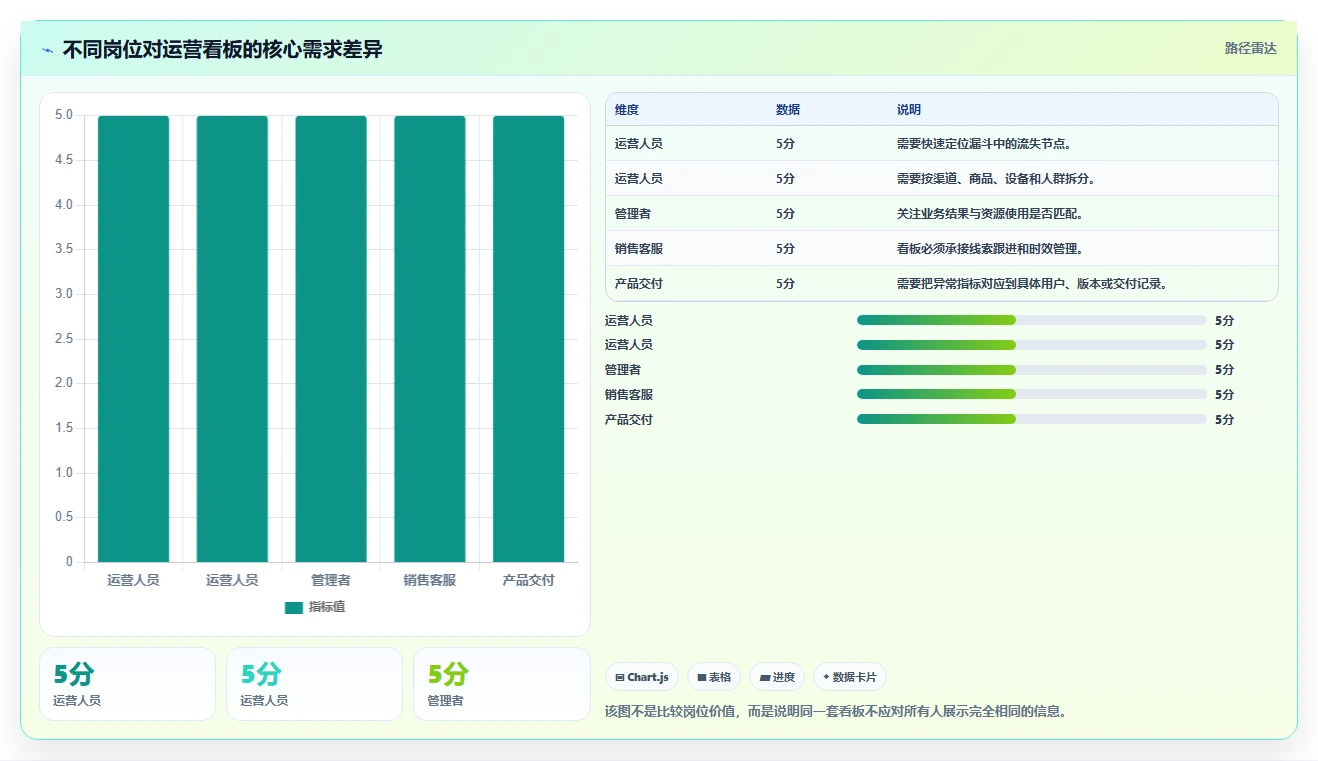Screen dimensions: 1318x761
Task: Click the 5.0 tick label on the chart's y-axis
Action: pos(63,115)
